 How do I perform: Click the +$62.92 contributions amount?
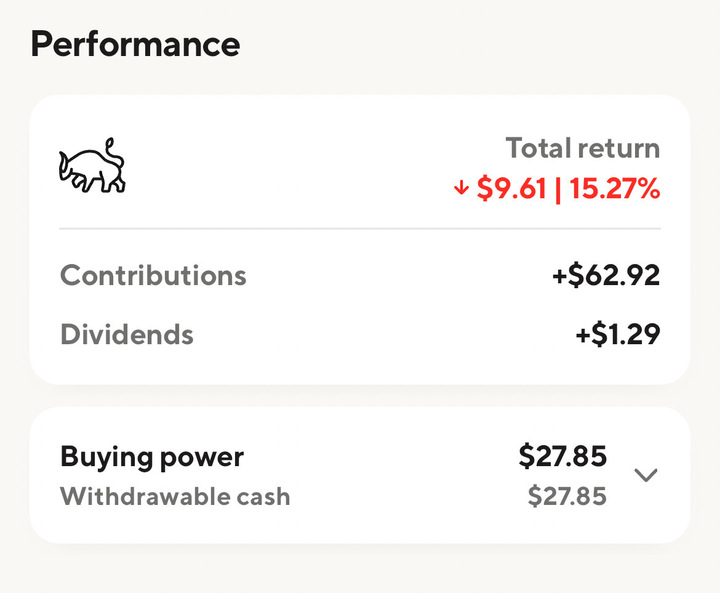click(x=606, y=275)
